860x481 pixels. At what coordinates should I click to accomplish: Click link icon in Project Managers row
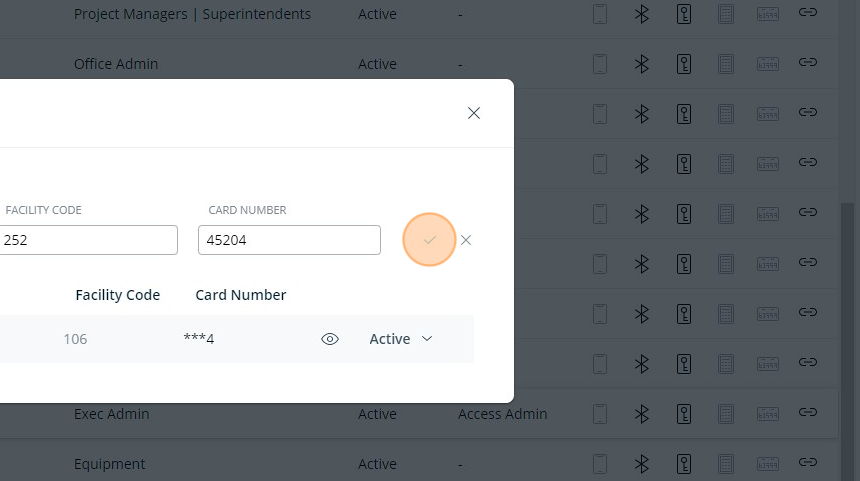click(x=808, y=13)
